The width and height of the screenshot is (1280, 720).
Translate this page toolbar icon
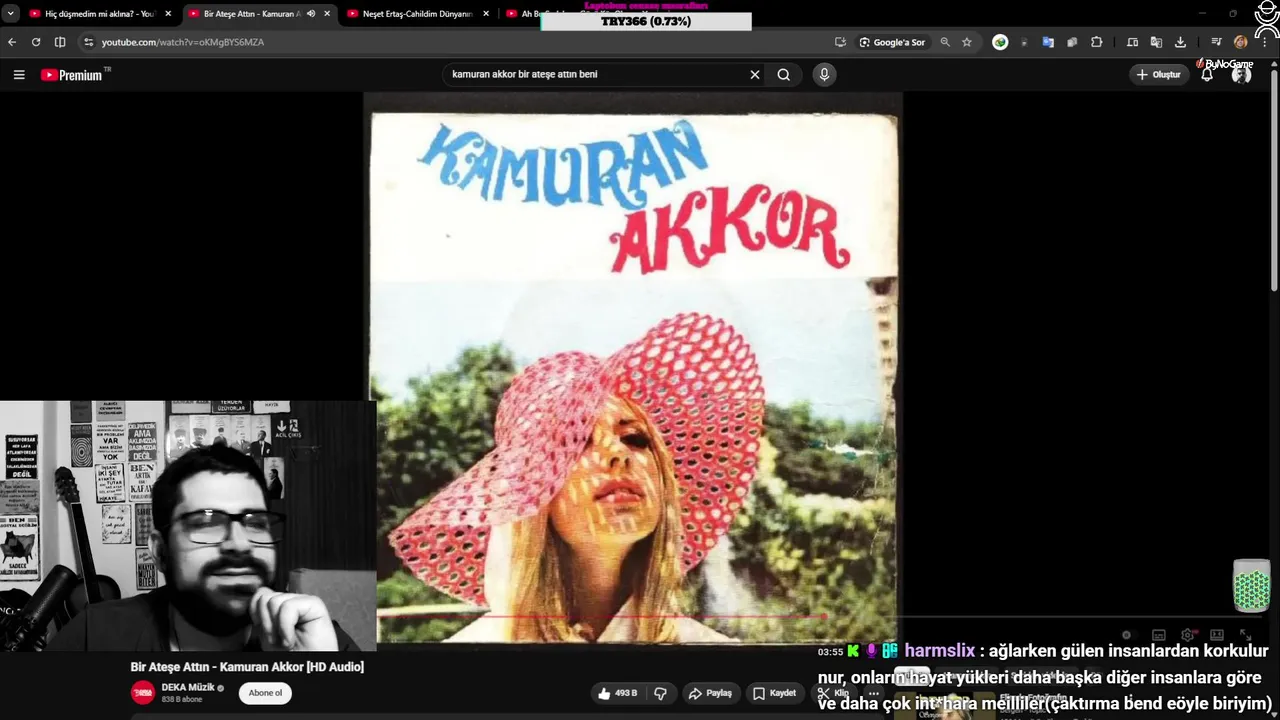1156,42
